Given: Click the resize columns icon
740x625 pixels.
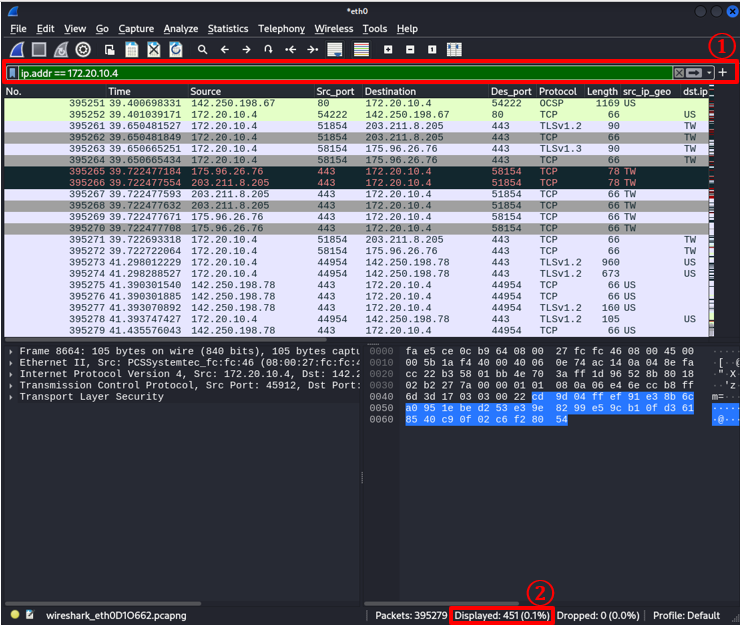Looking at the screenshot, I should click(x=454, y=49).
